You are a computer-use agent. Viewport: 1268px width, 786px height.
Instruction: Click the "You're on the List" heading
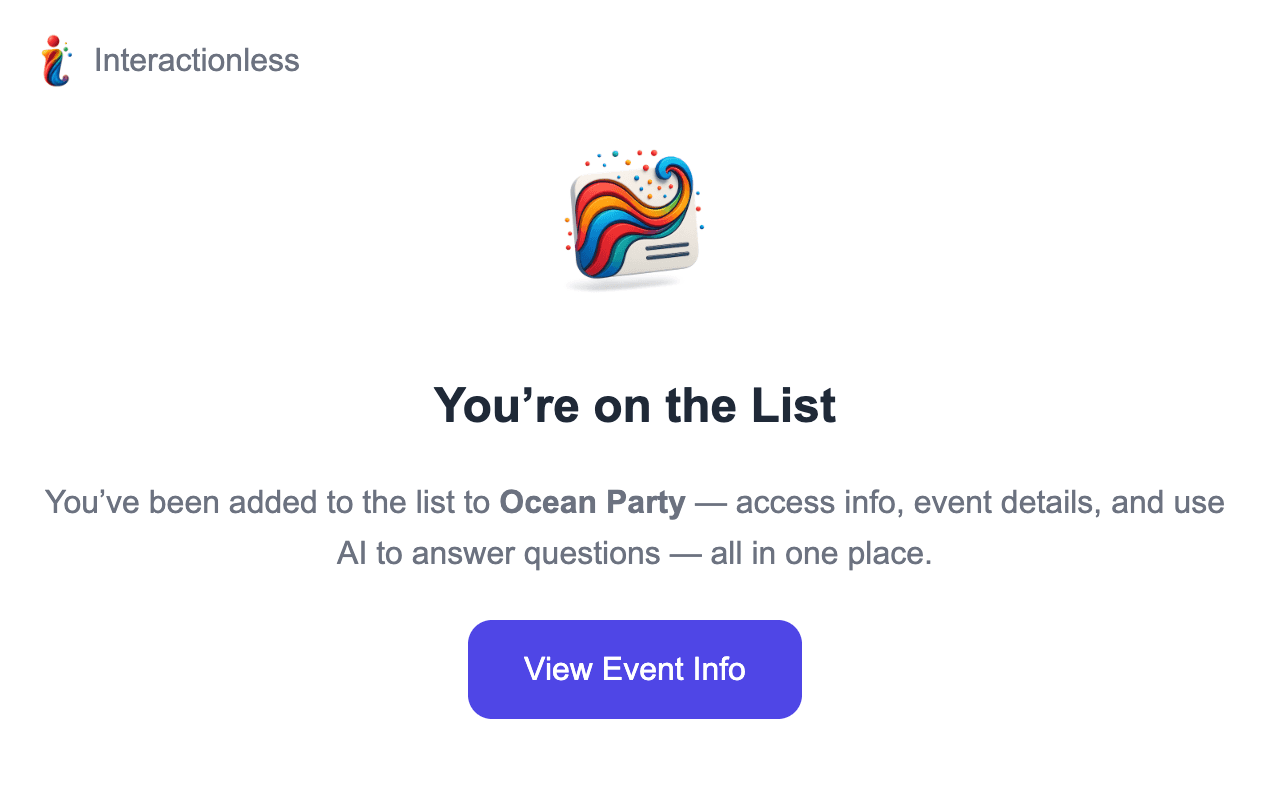[634, 406]
